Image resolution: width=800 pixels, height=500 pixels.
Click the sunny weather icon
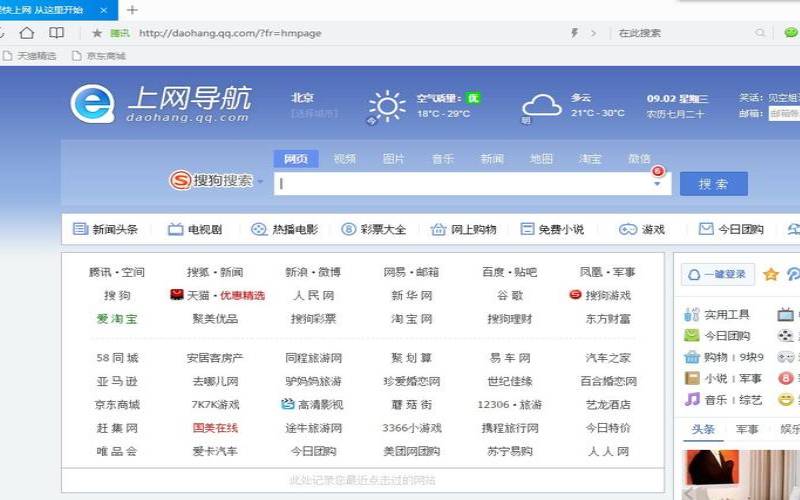point(387,106)
